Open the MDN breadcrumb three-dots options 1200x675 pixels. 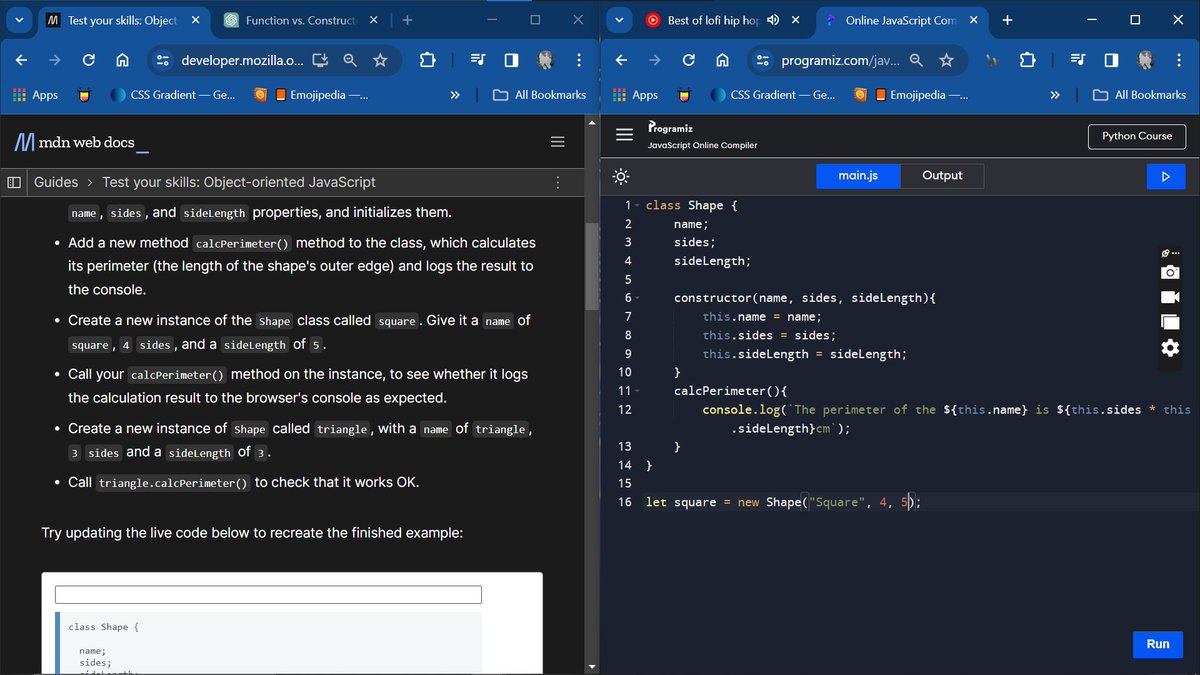(x=557, y=182)
